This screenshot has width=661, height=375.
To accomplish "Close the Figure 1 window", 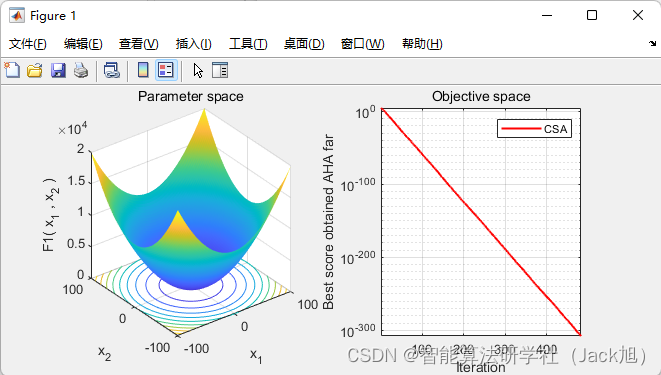I will (x=638, y=16).
